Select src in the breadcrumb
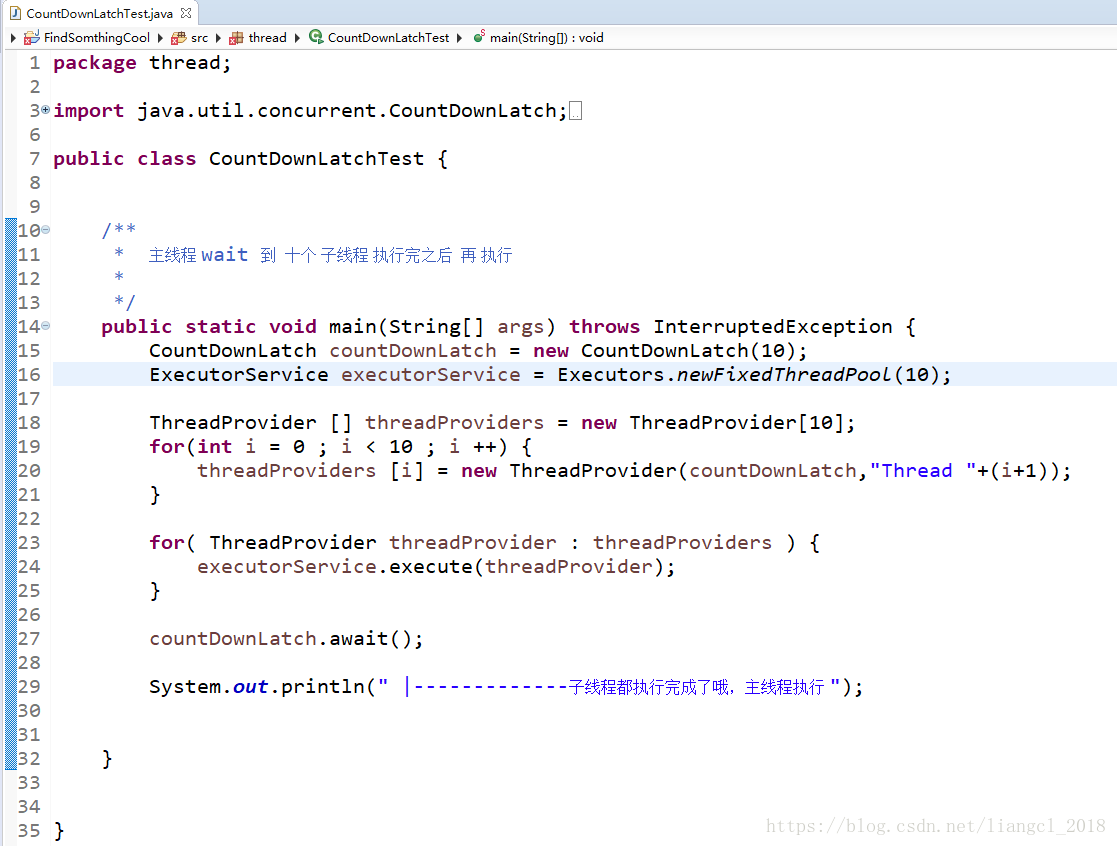 click(x=199, y=38)
